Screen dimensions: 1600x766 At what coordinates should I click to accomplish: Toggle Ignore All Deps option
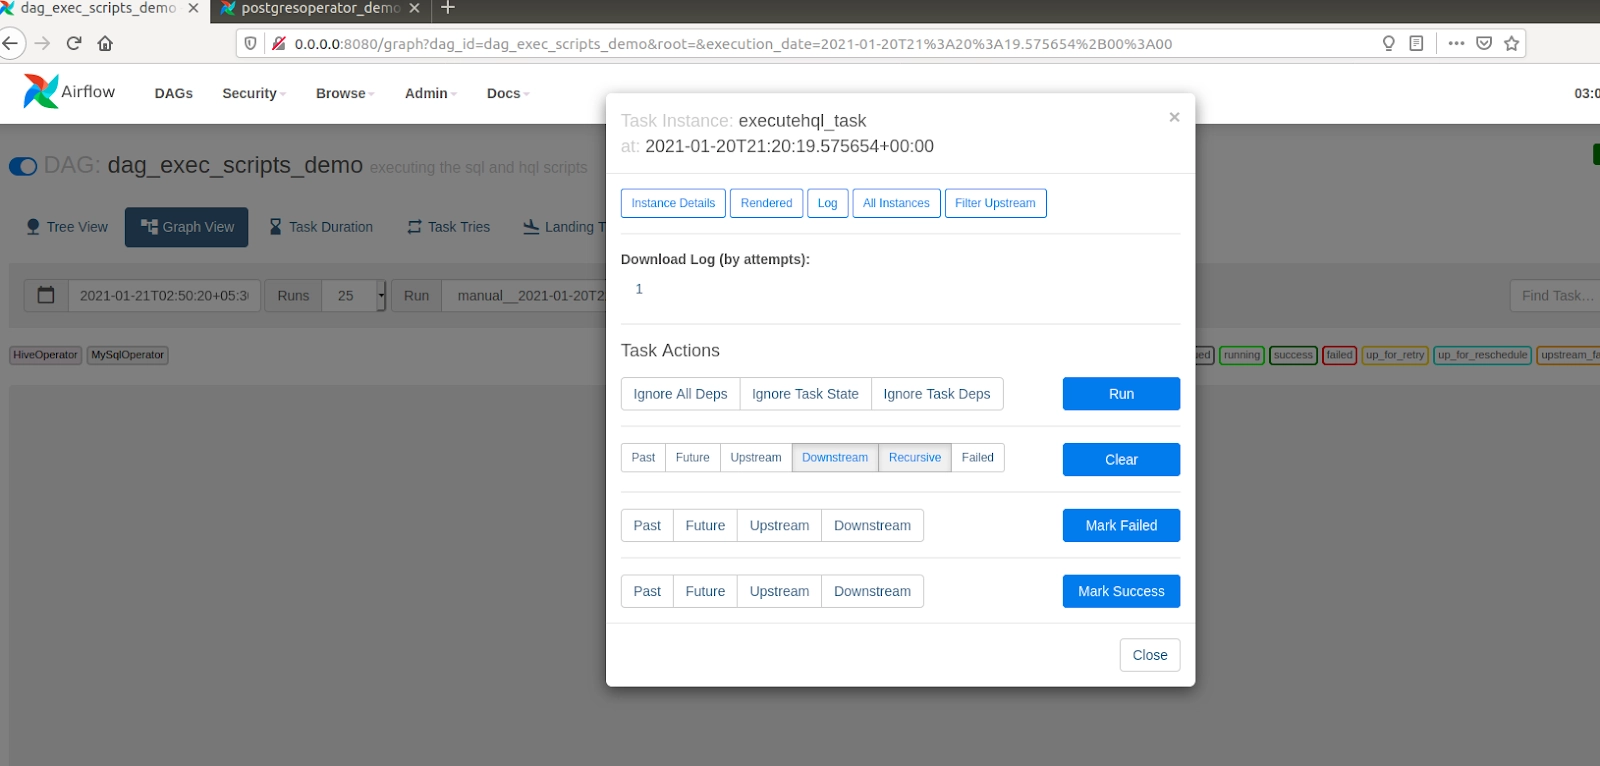coord(680,394)
